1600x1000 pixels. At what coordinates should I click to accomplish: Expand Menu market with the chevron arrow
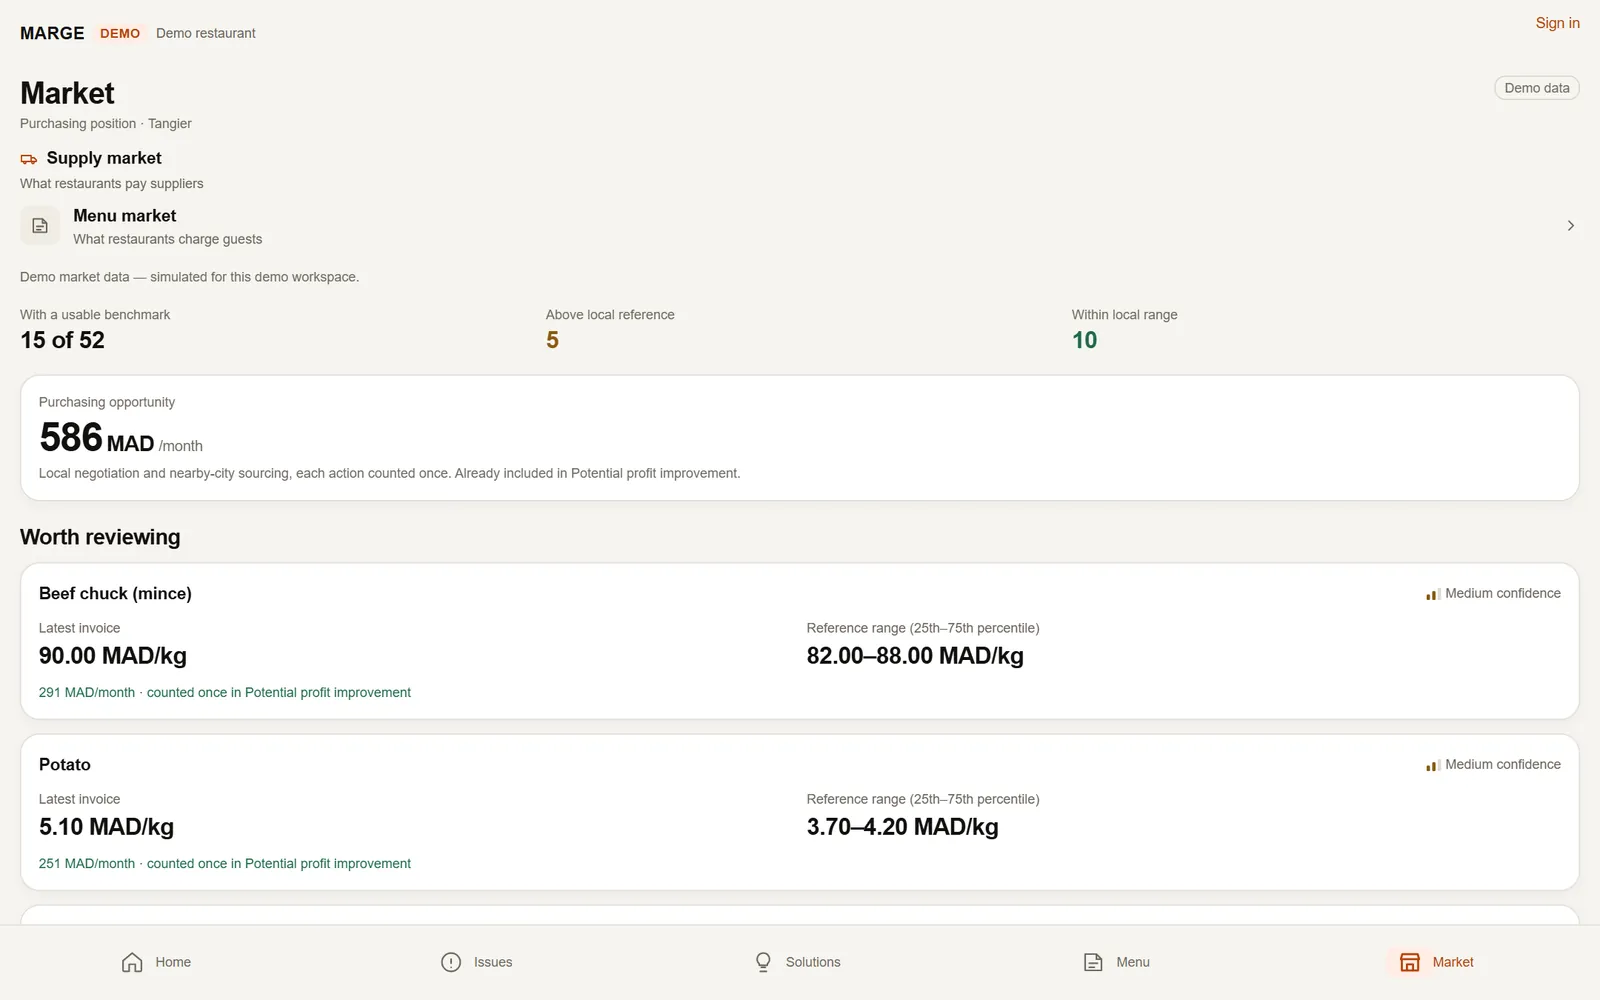(x=1571, y=226)
